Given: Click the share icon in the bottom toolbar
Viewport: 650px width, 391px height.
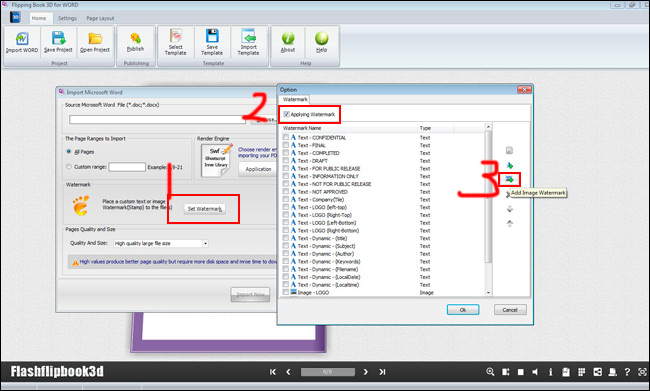Looking at the screenshot, I should tap(597, 372).
